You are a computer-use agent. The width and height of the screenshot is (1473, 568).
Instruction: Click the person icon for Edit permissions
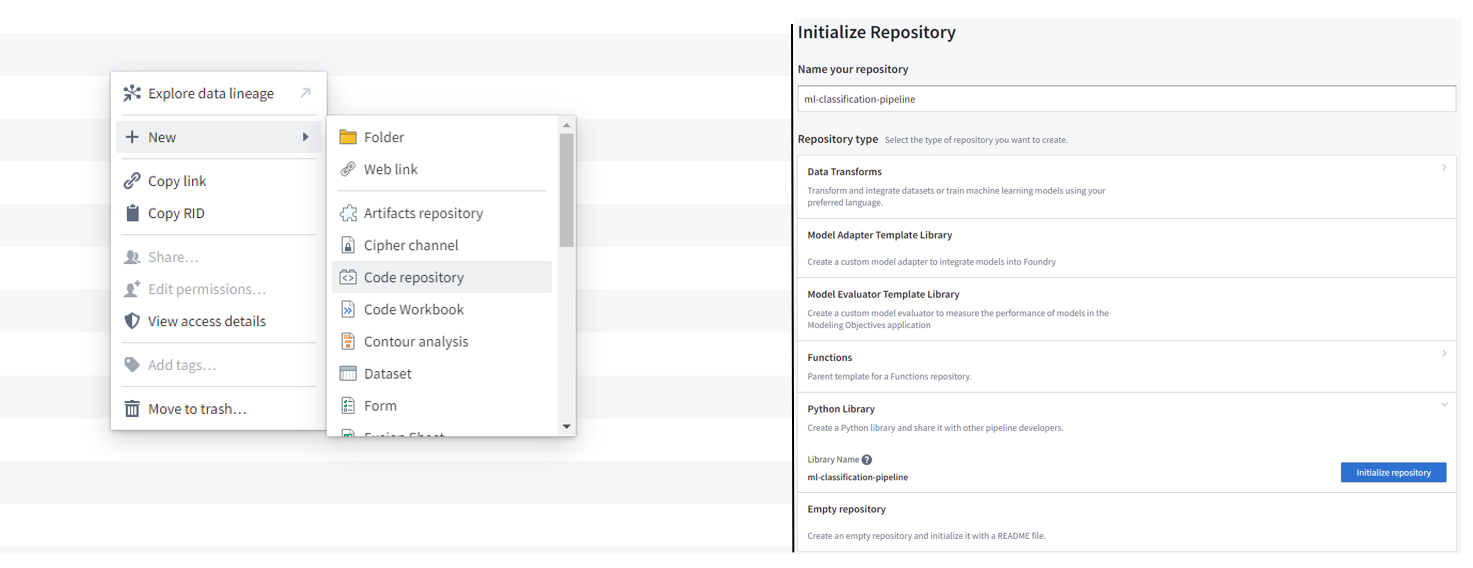[132, 289]
